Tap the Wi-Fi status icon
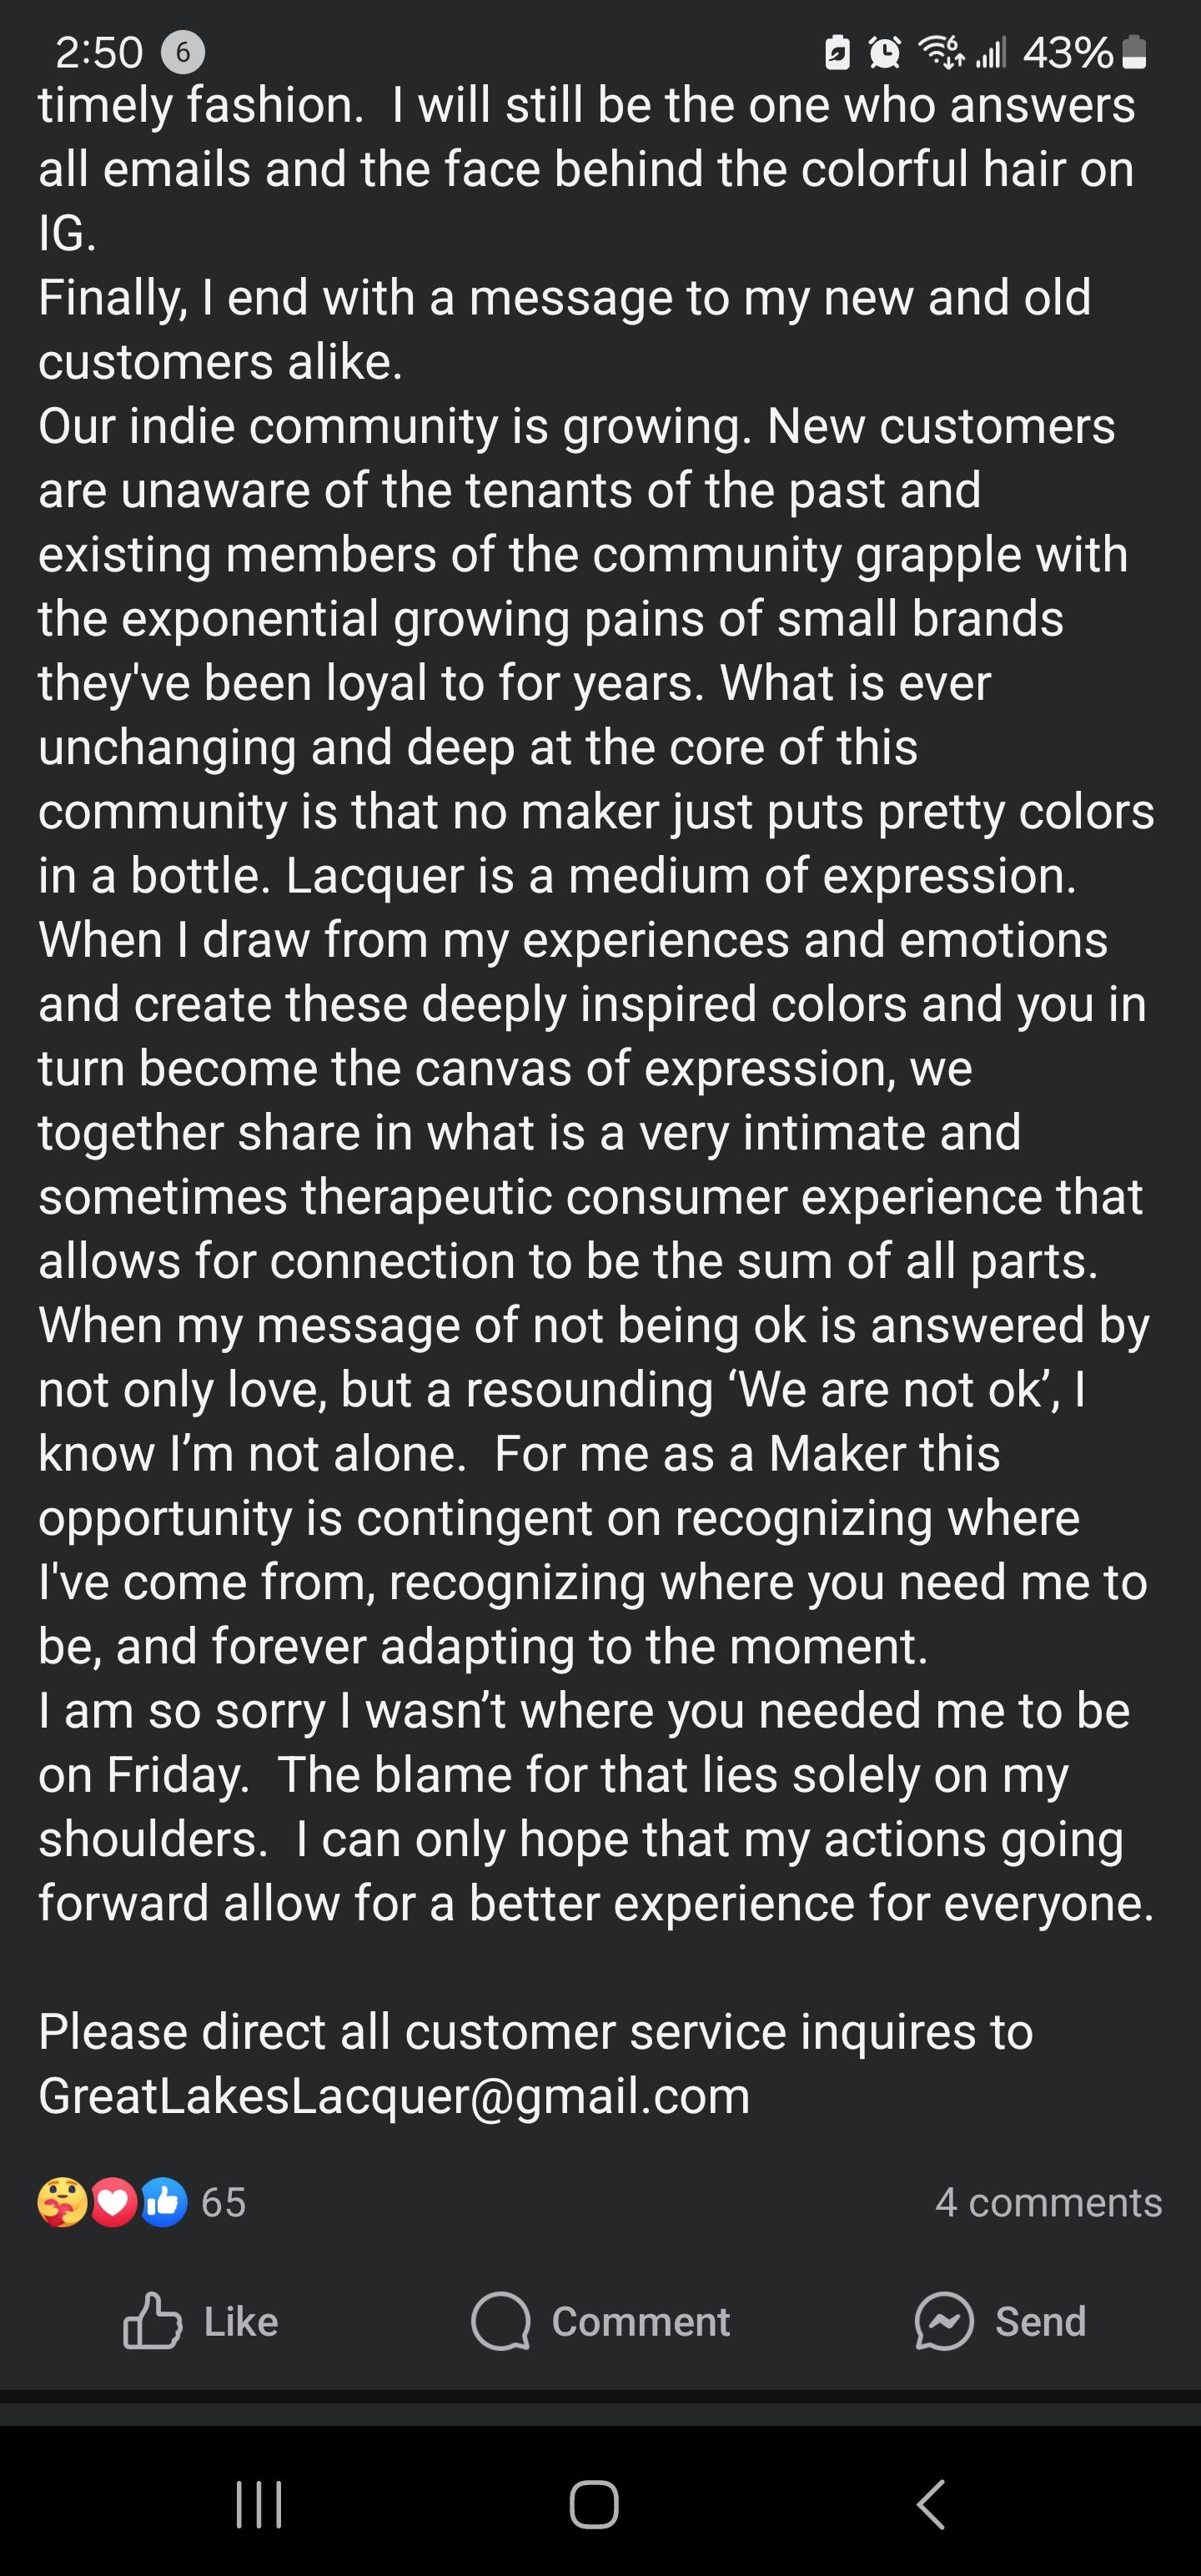The height and width of the screenshot is (2576, 1201). 941,52
